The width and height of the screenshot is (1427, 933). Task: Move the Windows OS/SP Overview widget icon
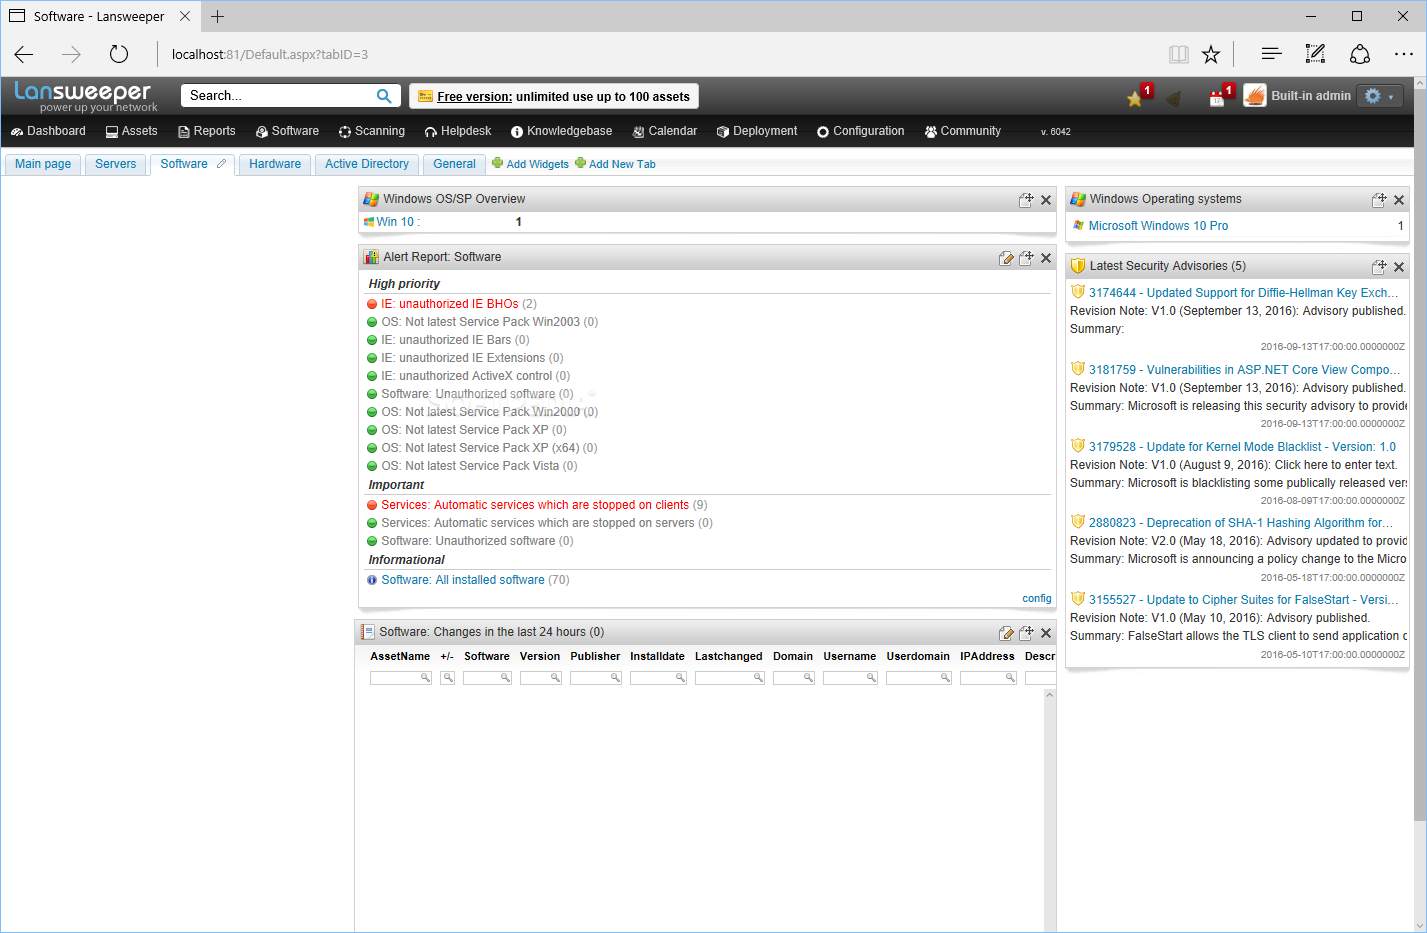point(1026,199)
